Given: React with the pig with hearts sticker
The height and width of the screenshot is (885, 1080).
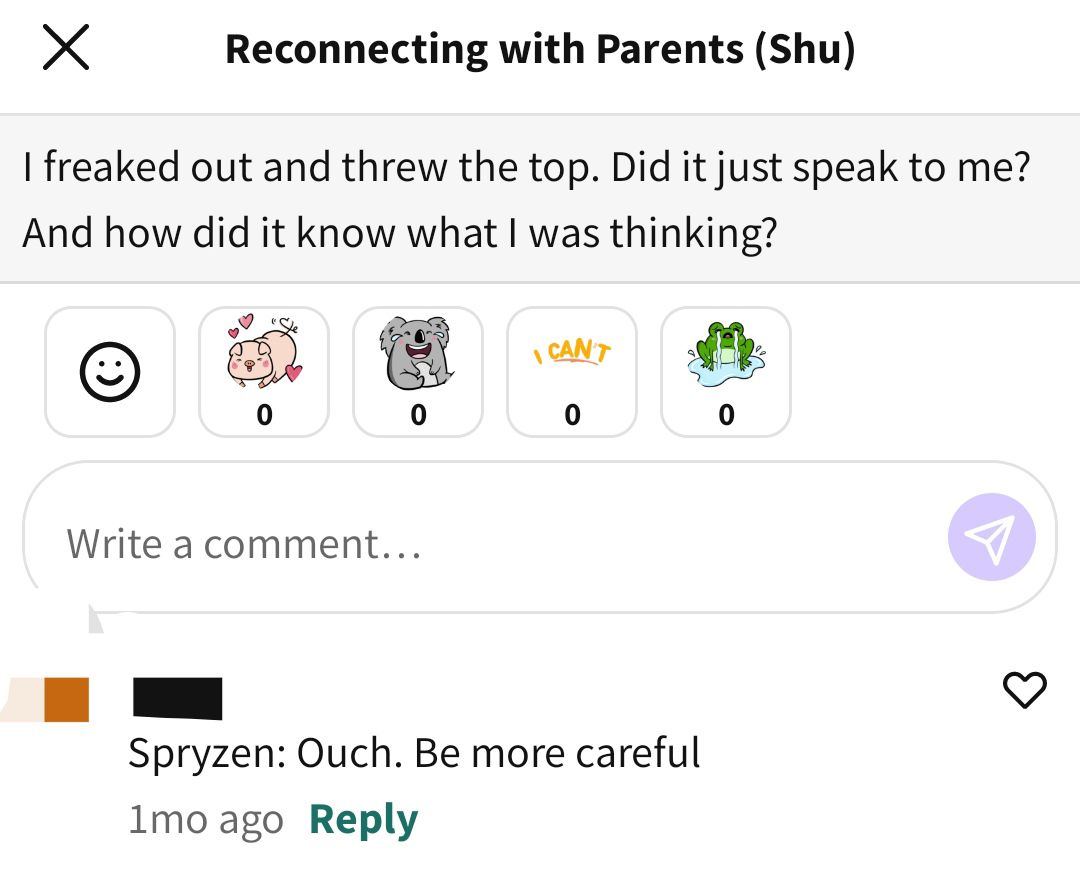Looking at the screenshot, I should coord(264,372).
